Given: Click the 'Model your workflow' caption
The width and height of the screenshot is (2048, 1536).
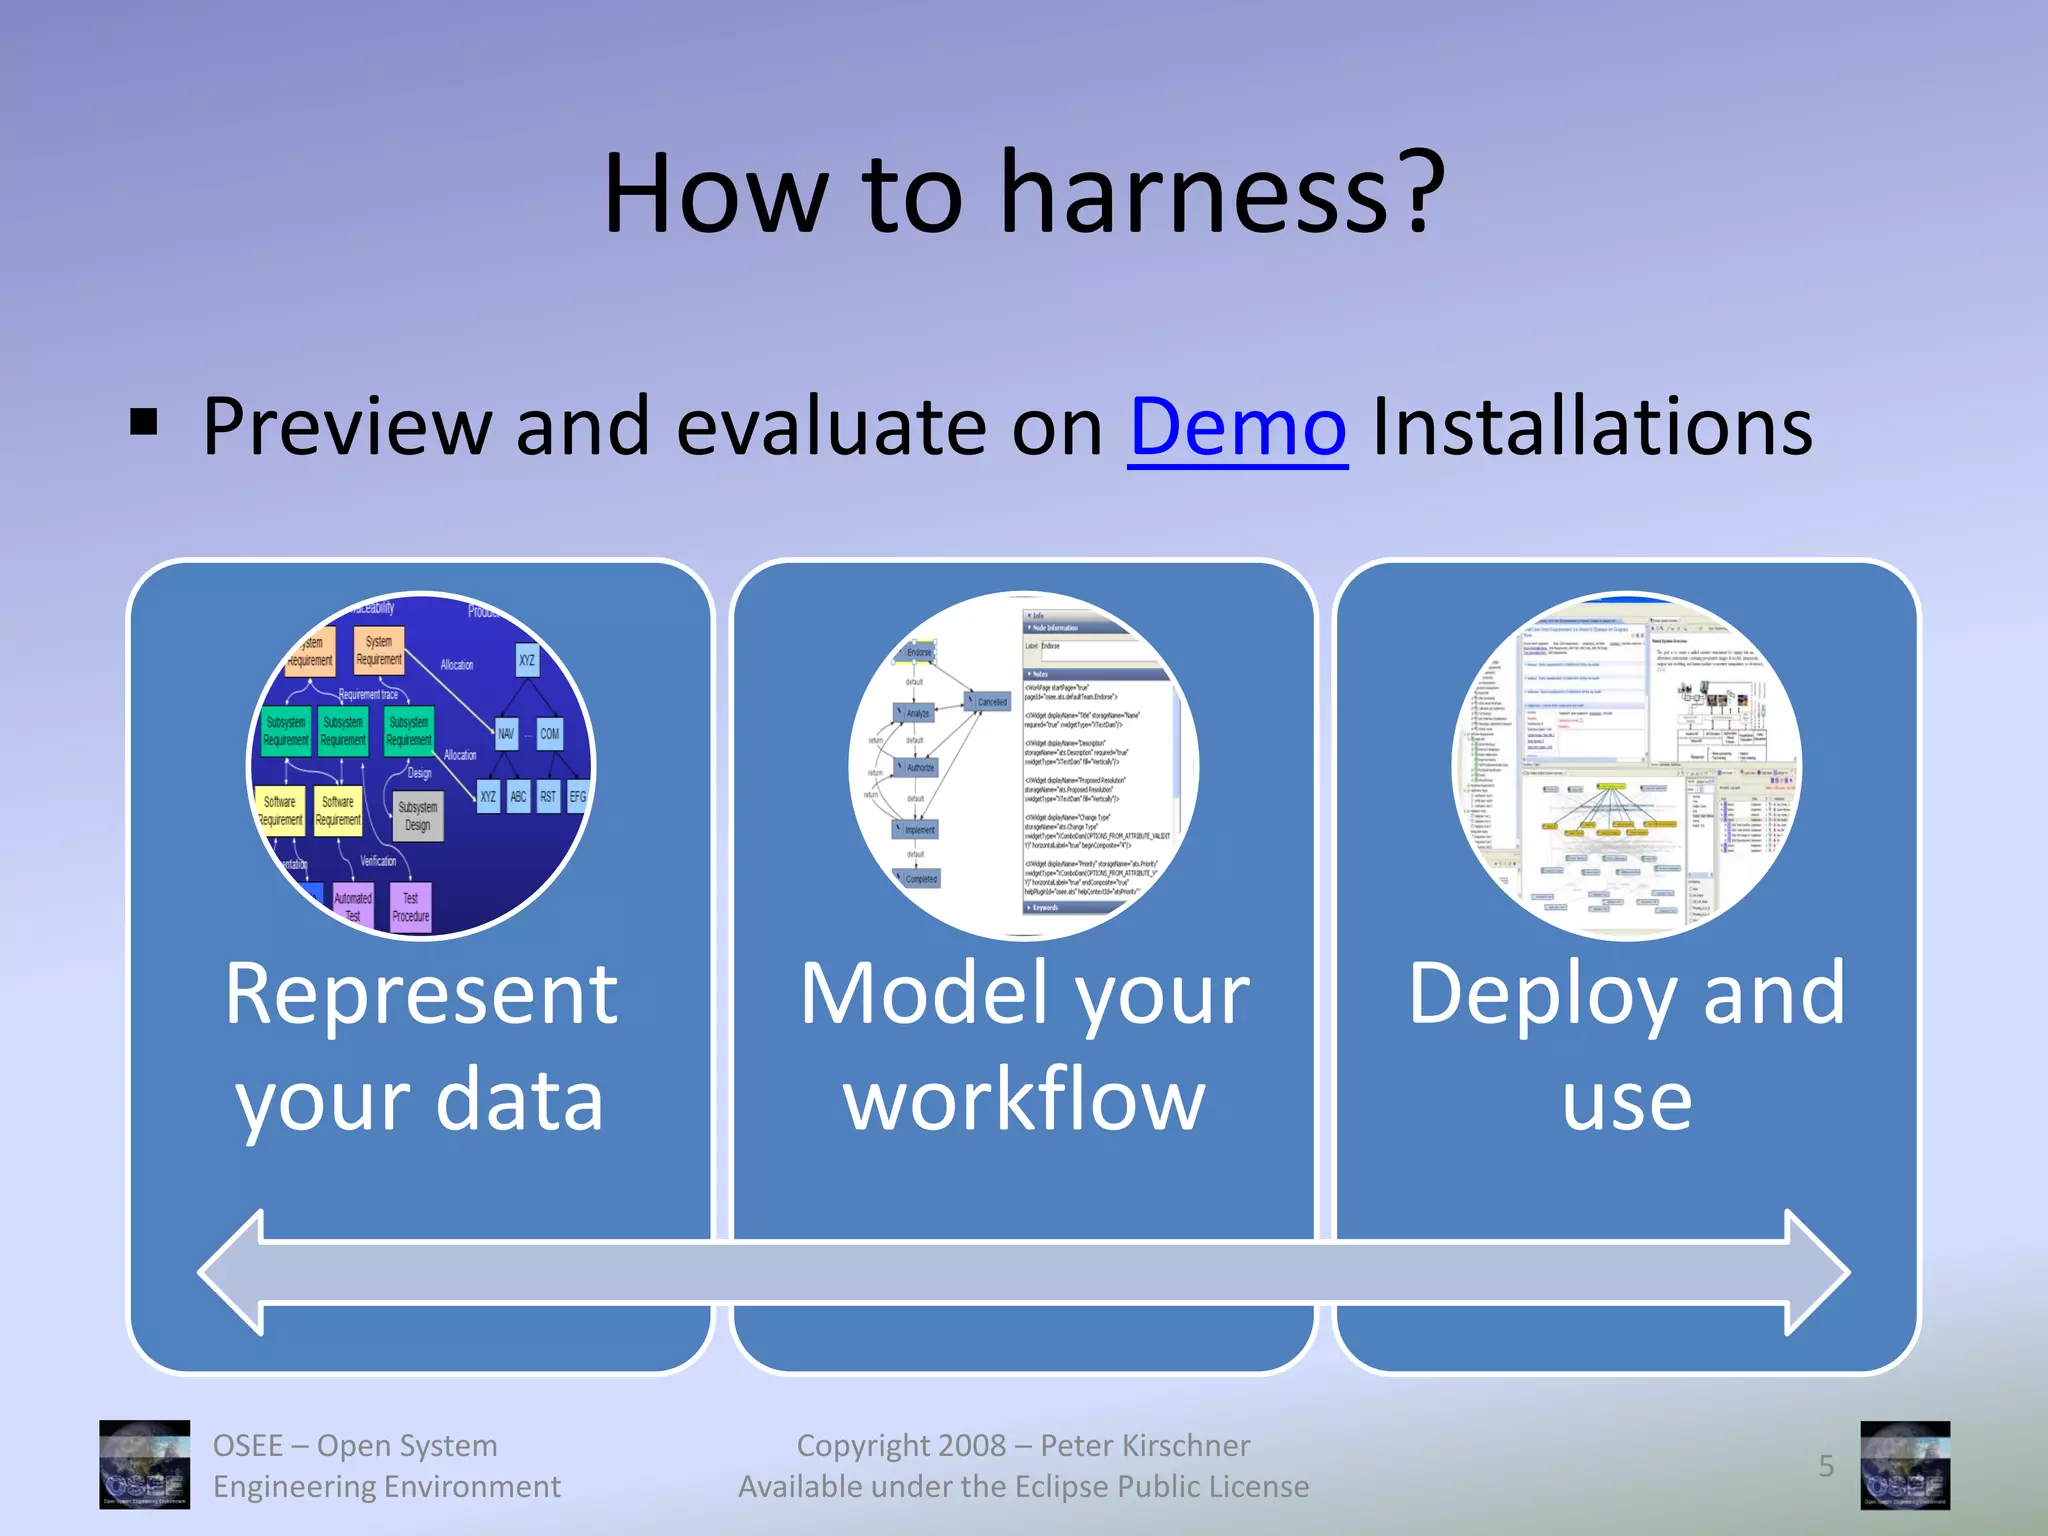Looking at the screenshot, I should [1024, 1046].
